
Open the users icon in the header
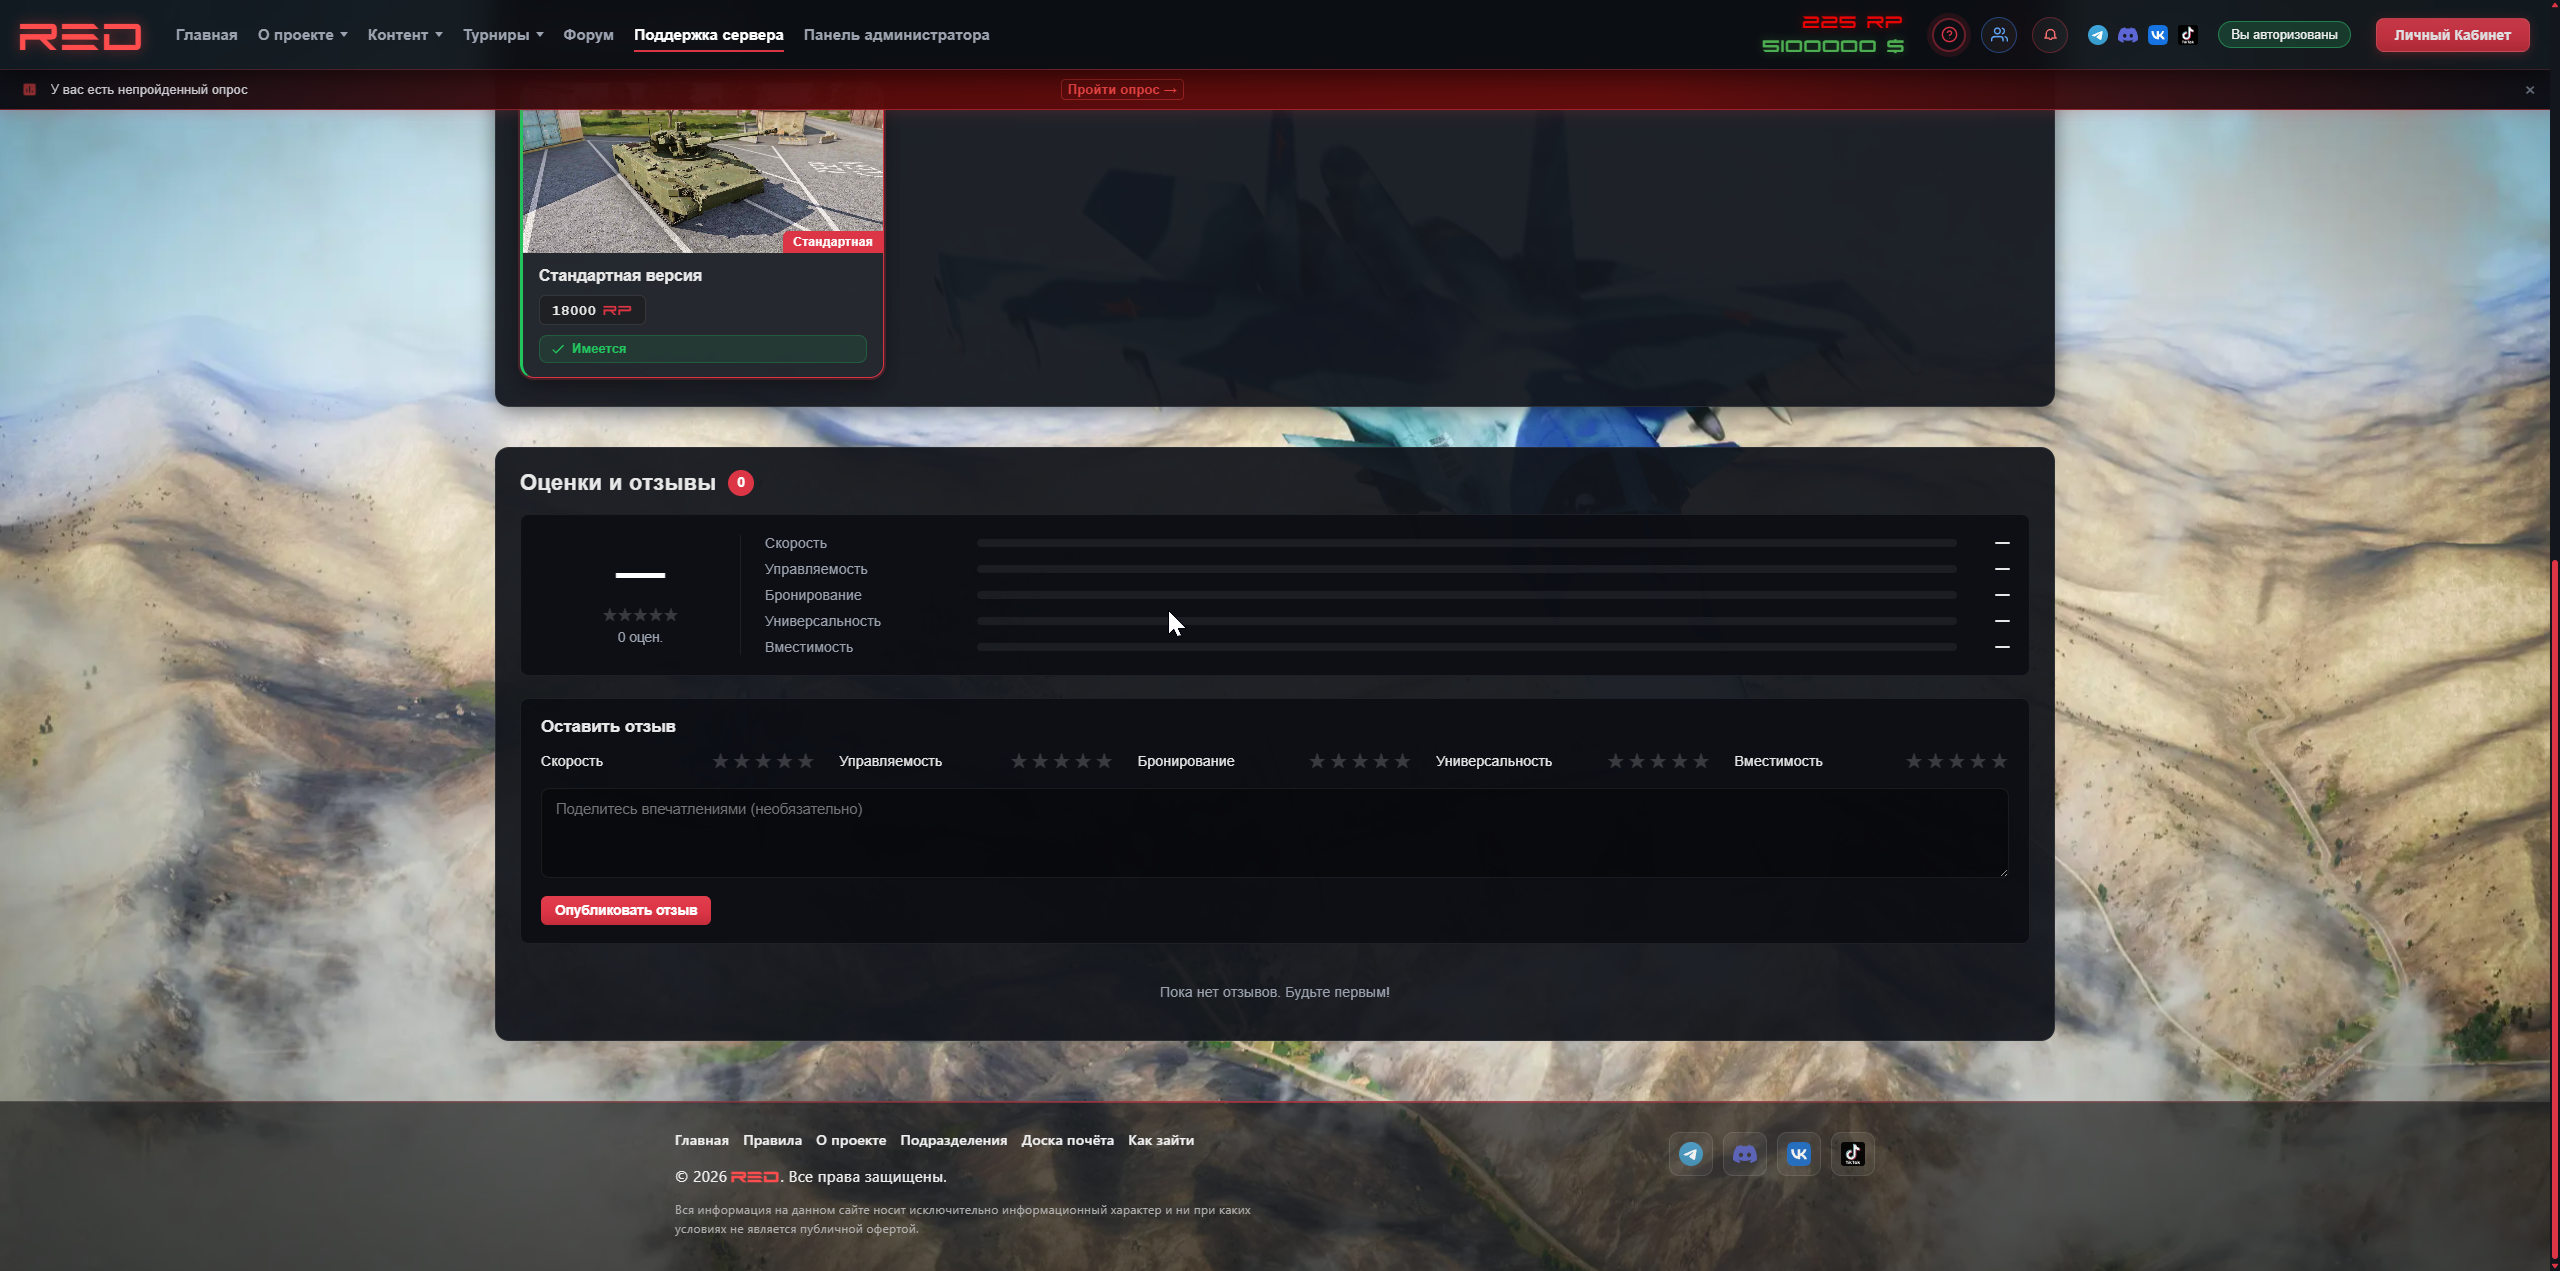pos(1999,35)
